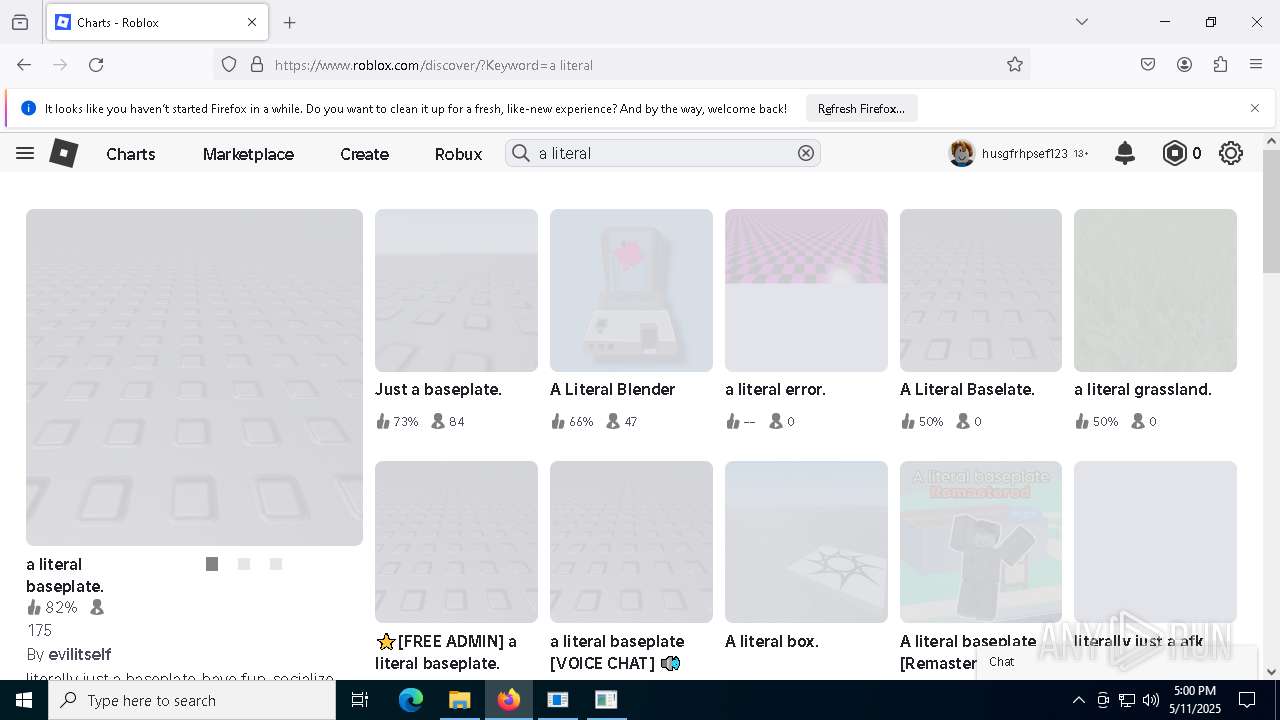Open Just a baseplate thumbnail

tap(456, 290)
